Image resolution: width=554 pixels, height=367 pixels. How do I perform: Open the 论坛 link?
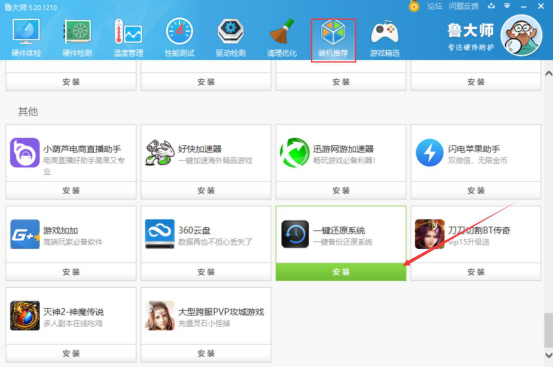coord(434,6)
